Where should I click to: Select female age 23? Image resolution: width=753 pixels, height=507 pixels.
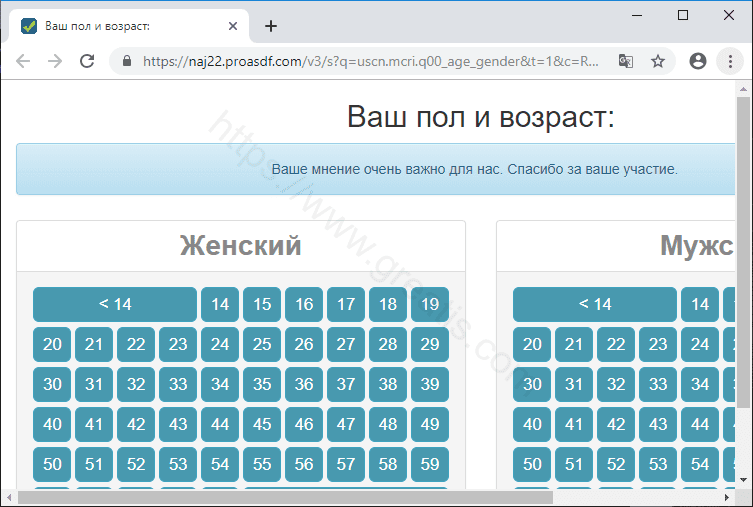[x=178, y=344]
